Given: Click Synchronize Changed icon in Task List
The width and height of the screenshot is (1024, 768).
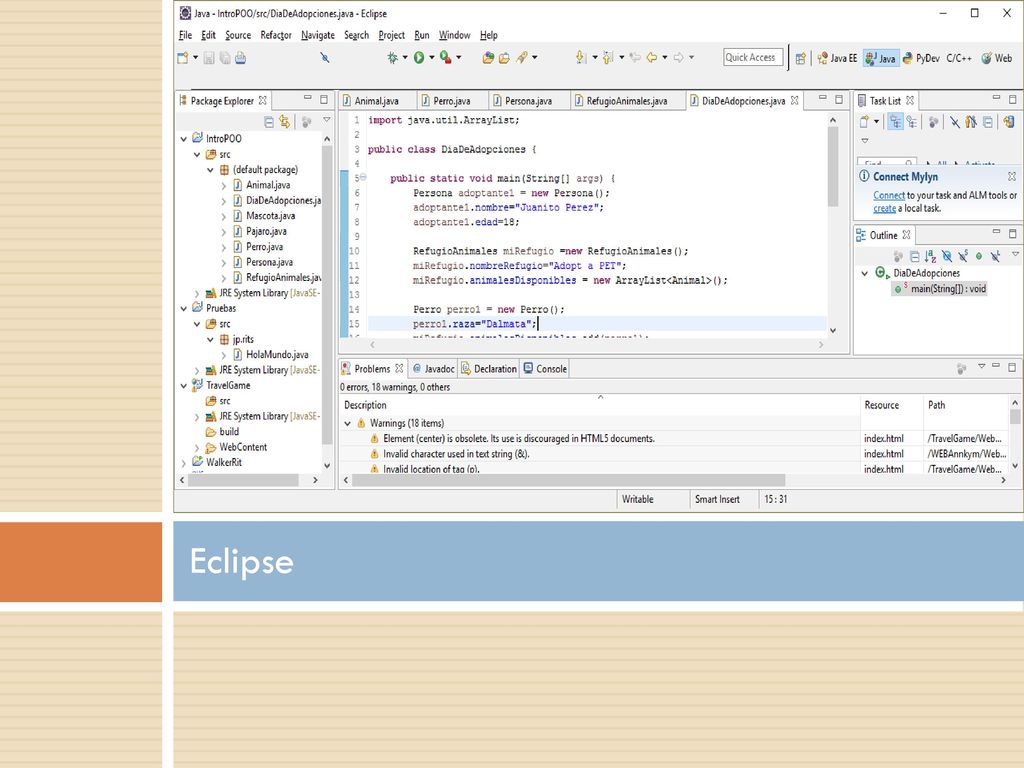Looking at the screenshot, I should [x=1009, y=121].
